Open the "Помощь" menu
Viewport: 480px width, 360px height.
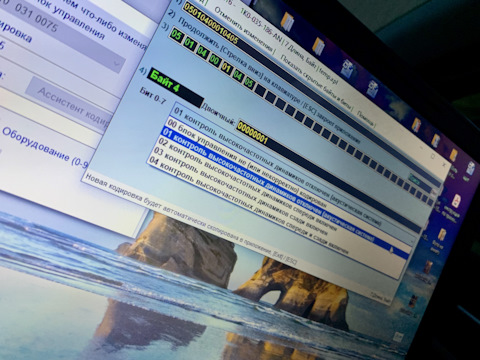coord(366,119)
